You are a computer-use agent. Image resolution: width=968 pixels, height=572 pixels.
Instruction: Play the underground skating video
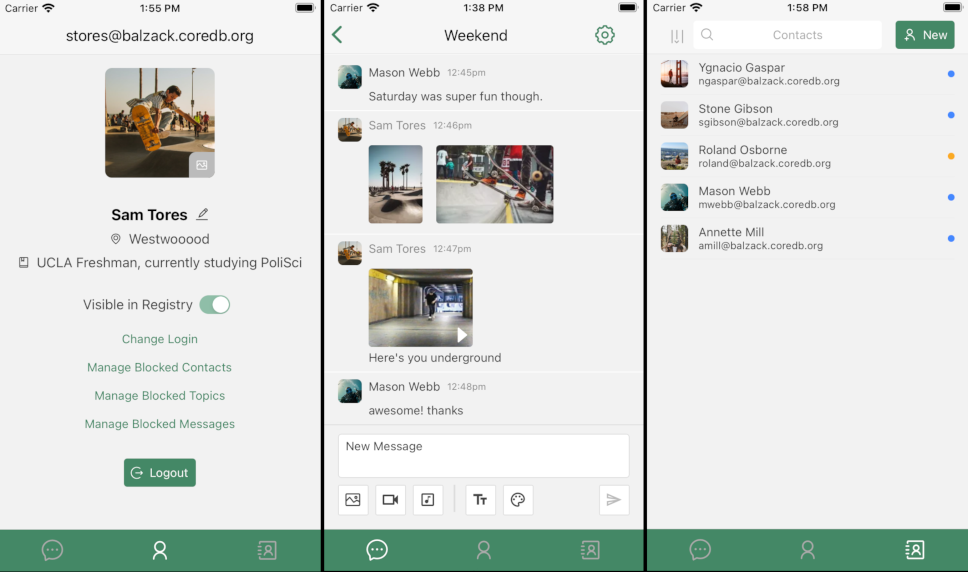[x=420, y=307]
